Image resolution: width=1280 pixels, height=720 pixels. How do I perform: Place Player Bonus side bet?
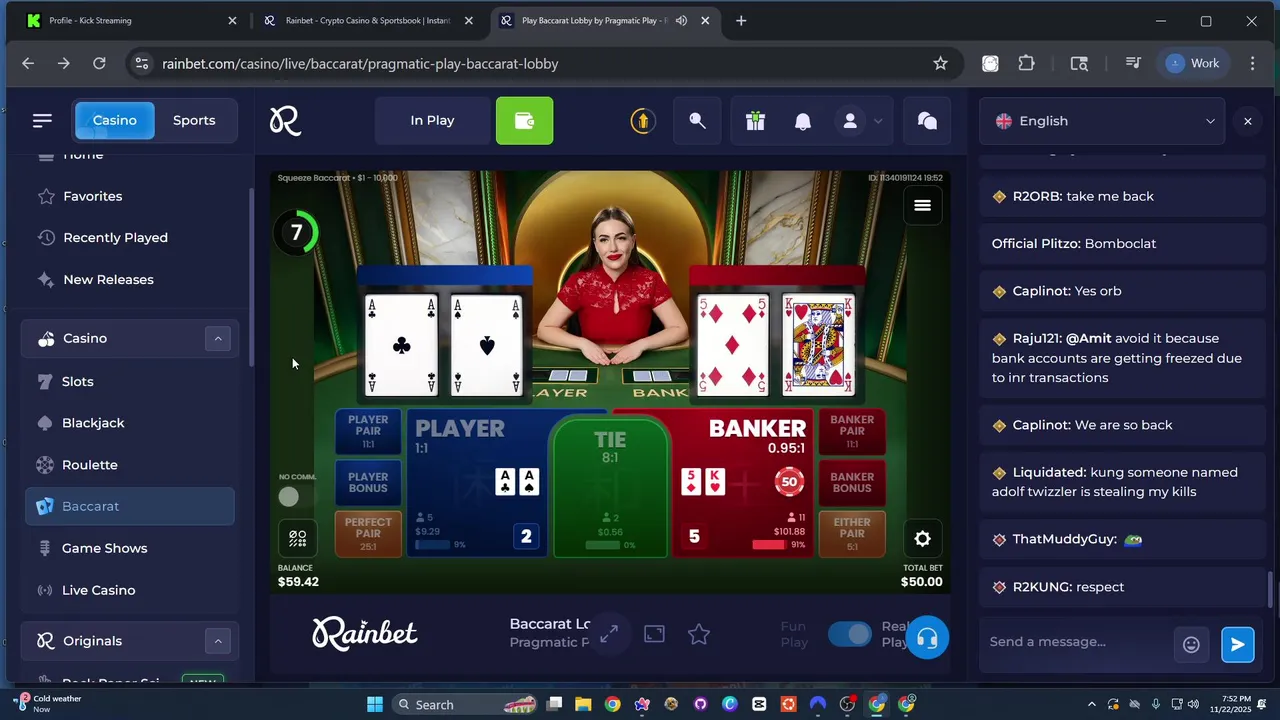(368, 482)
